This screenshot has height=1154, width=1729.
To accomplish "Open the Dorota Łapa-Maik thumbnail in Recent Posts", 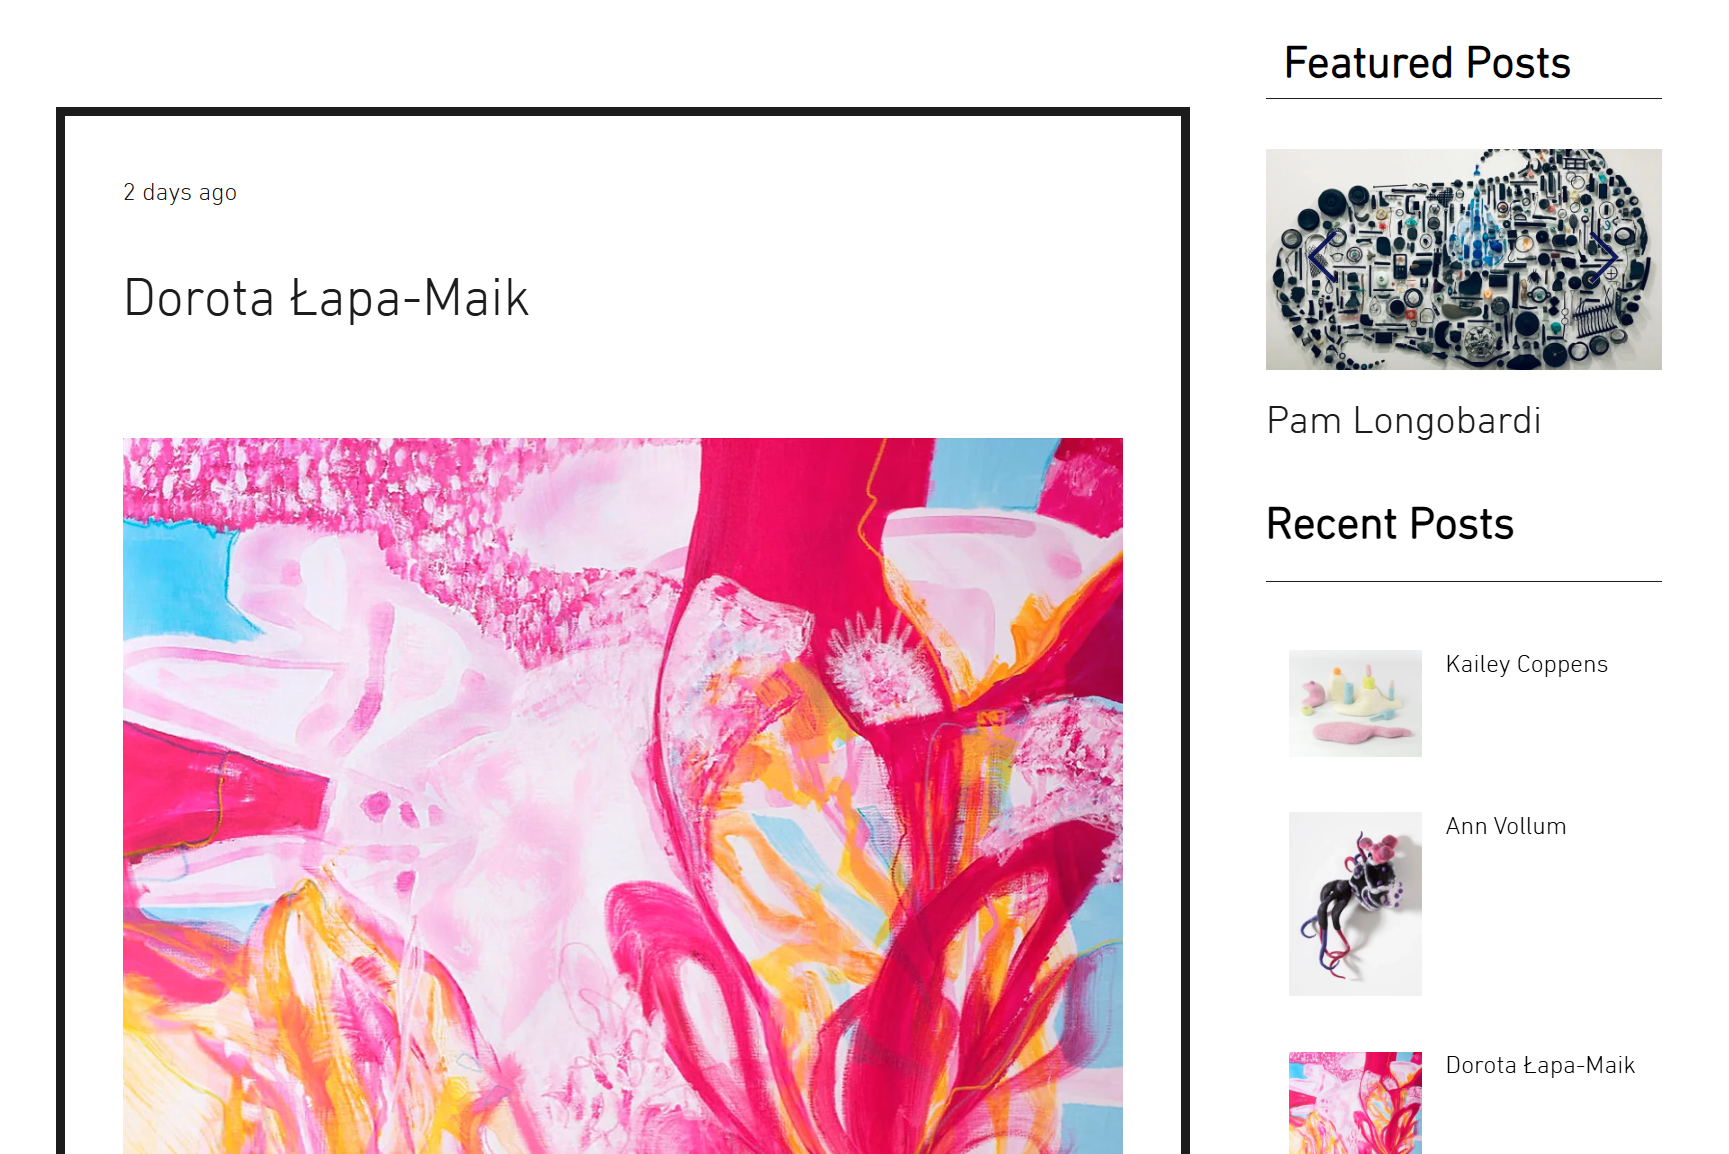I will (1355, 1103).
